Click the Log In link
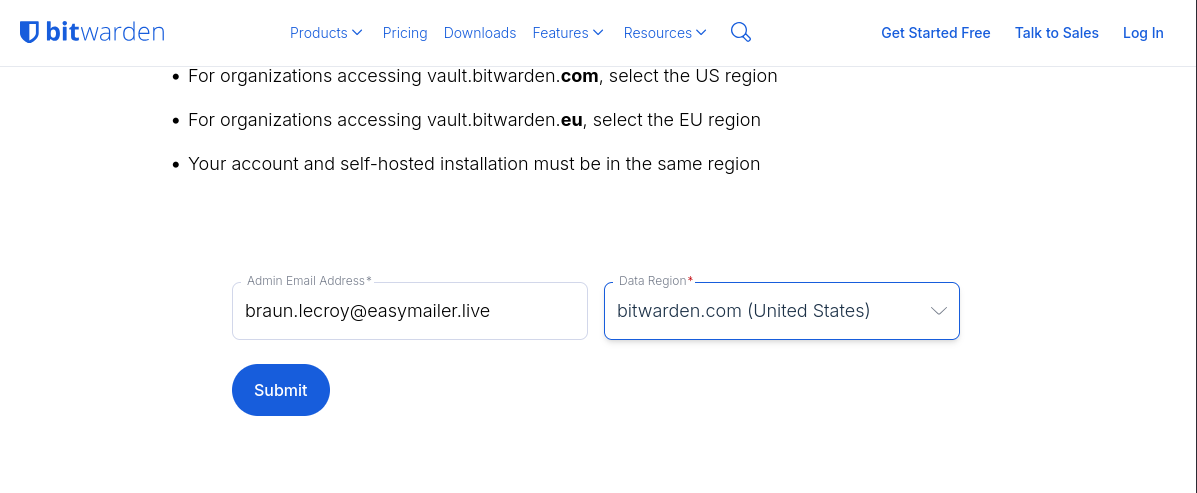 1143,33
